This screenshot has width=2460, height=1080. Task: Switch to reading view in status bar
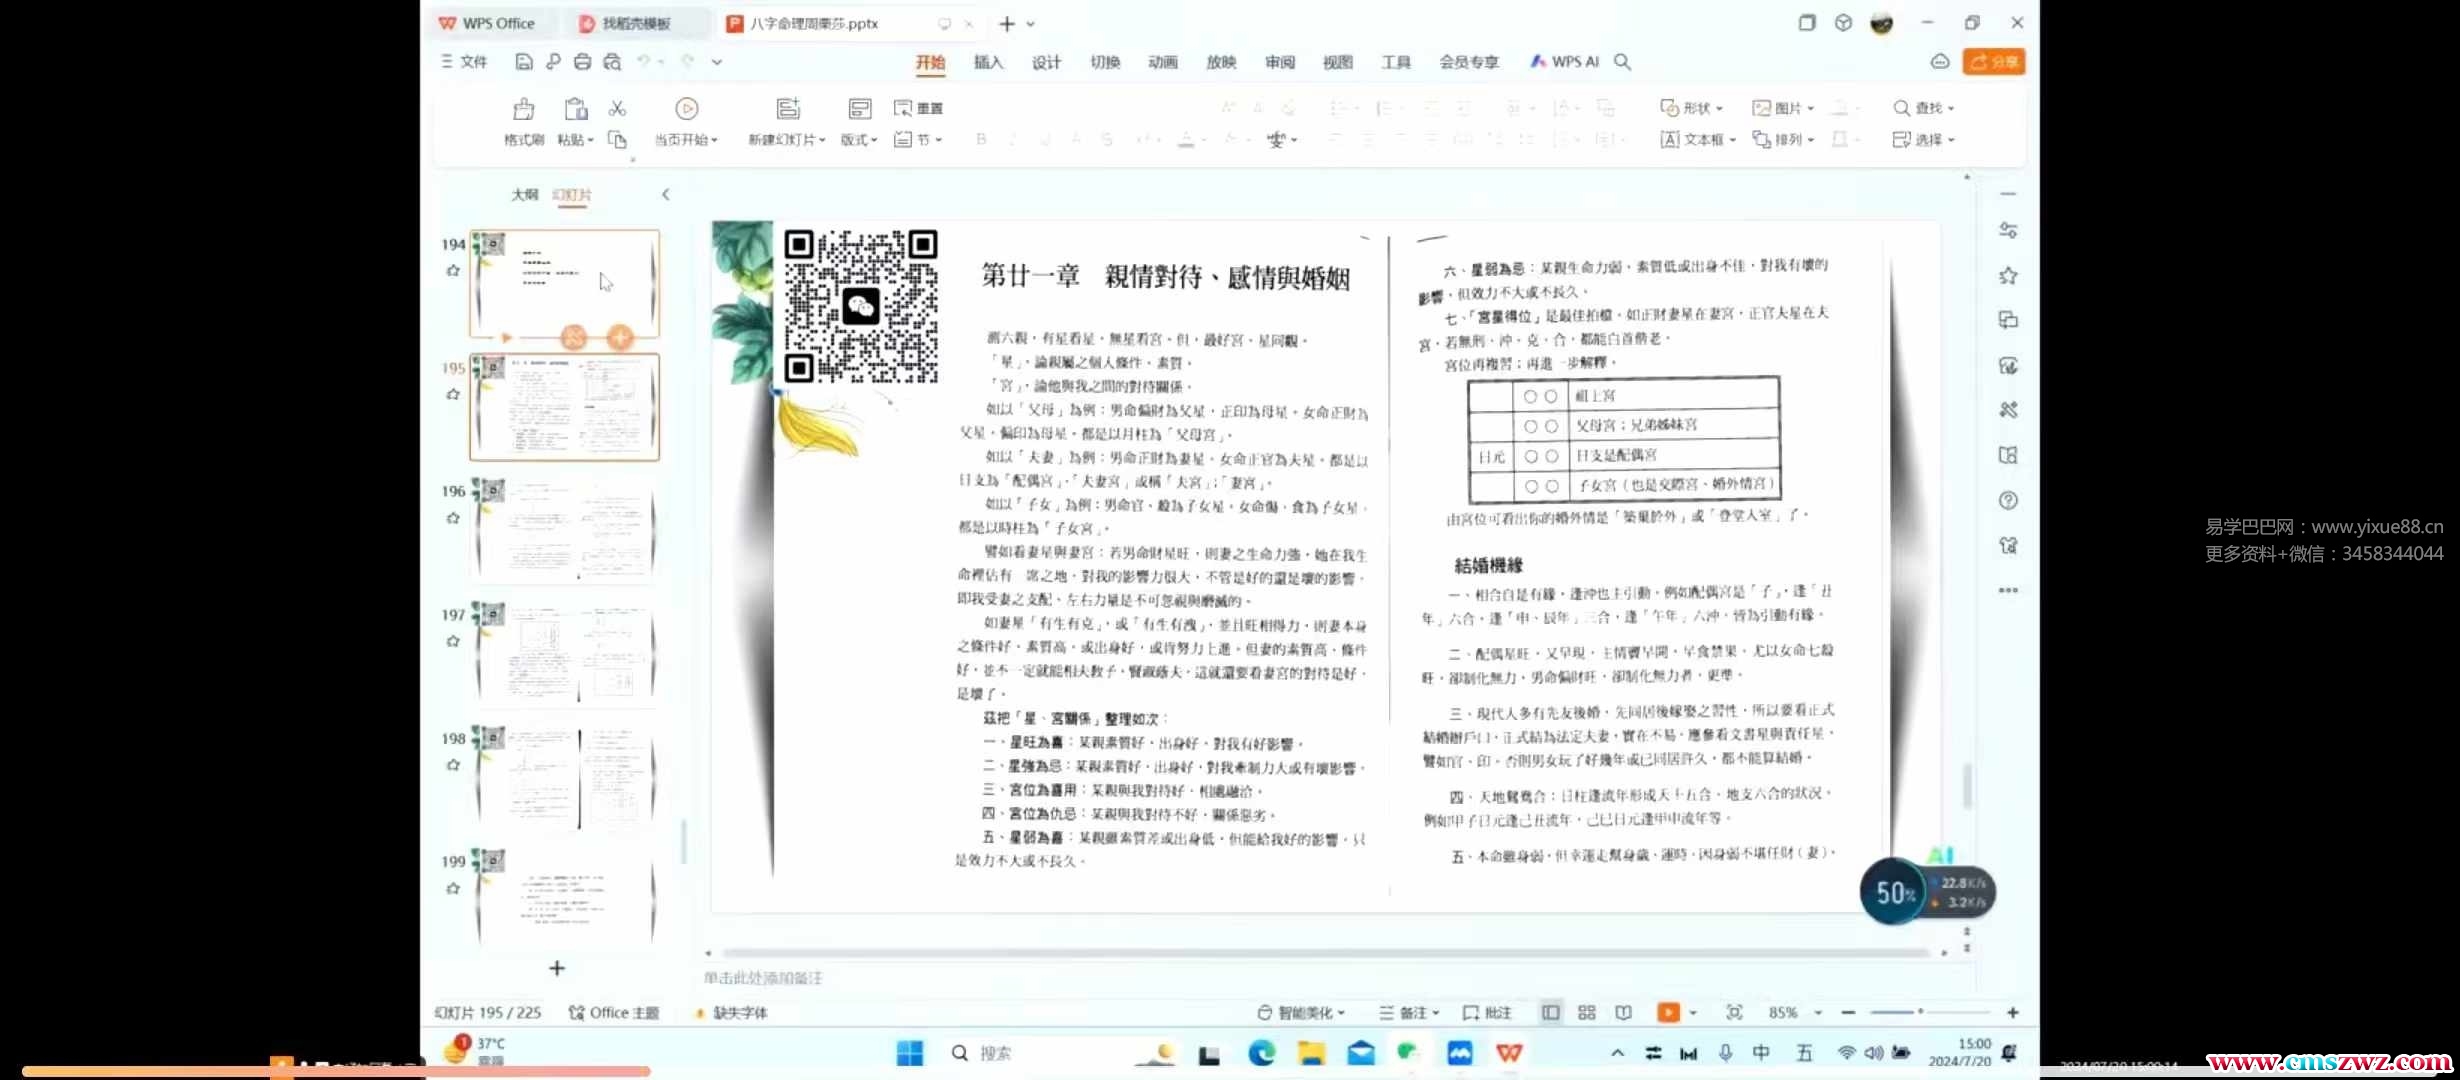click(1623, 1013)
